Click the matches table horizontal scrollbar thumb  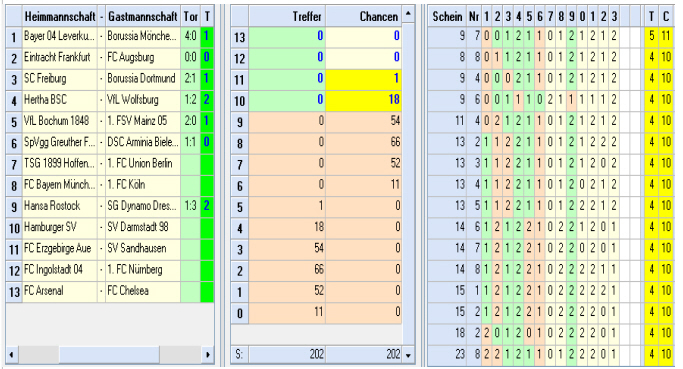109,355
